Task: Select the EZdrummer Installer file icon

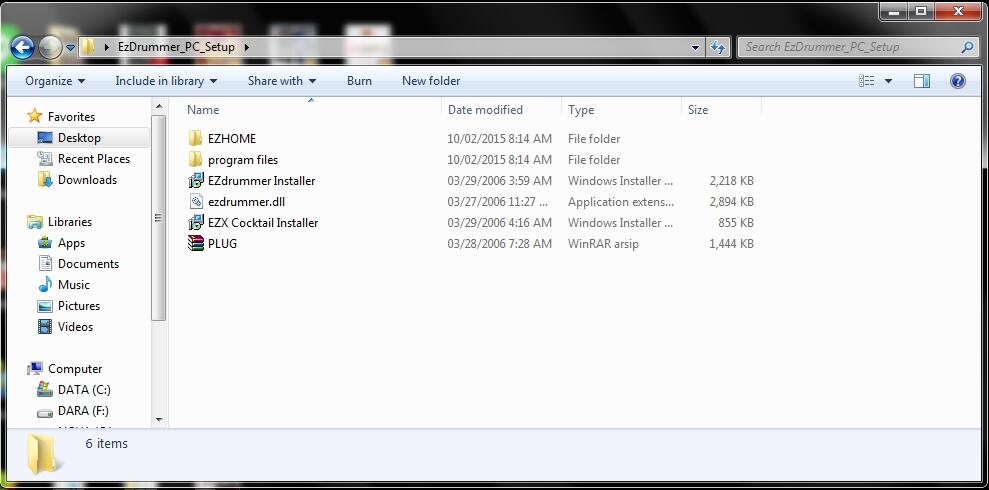Action: (196, 180)
